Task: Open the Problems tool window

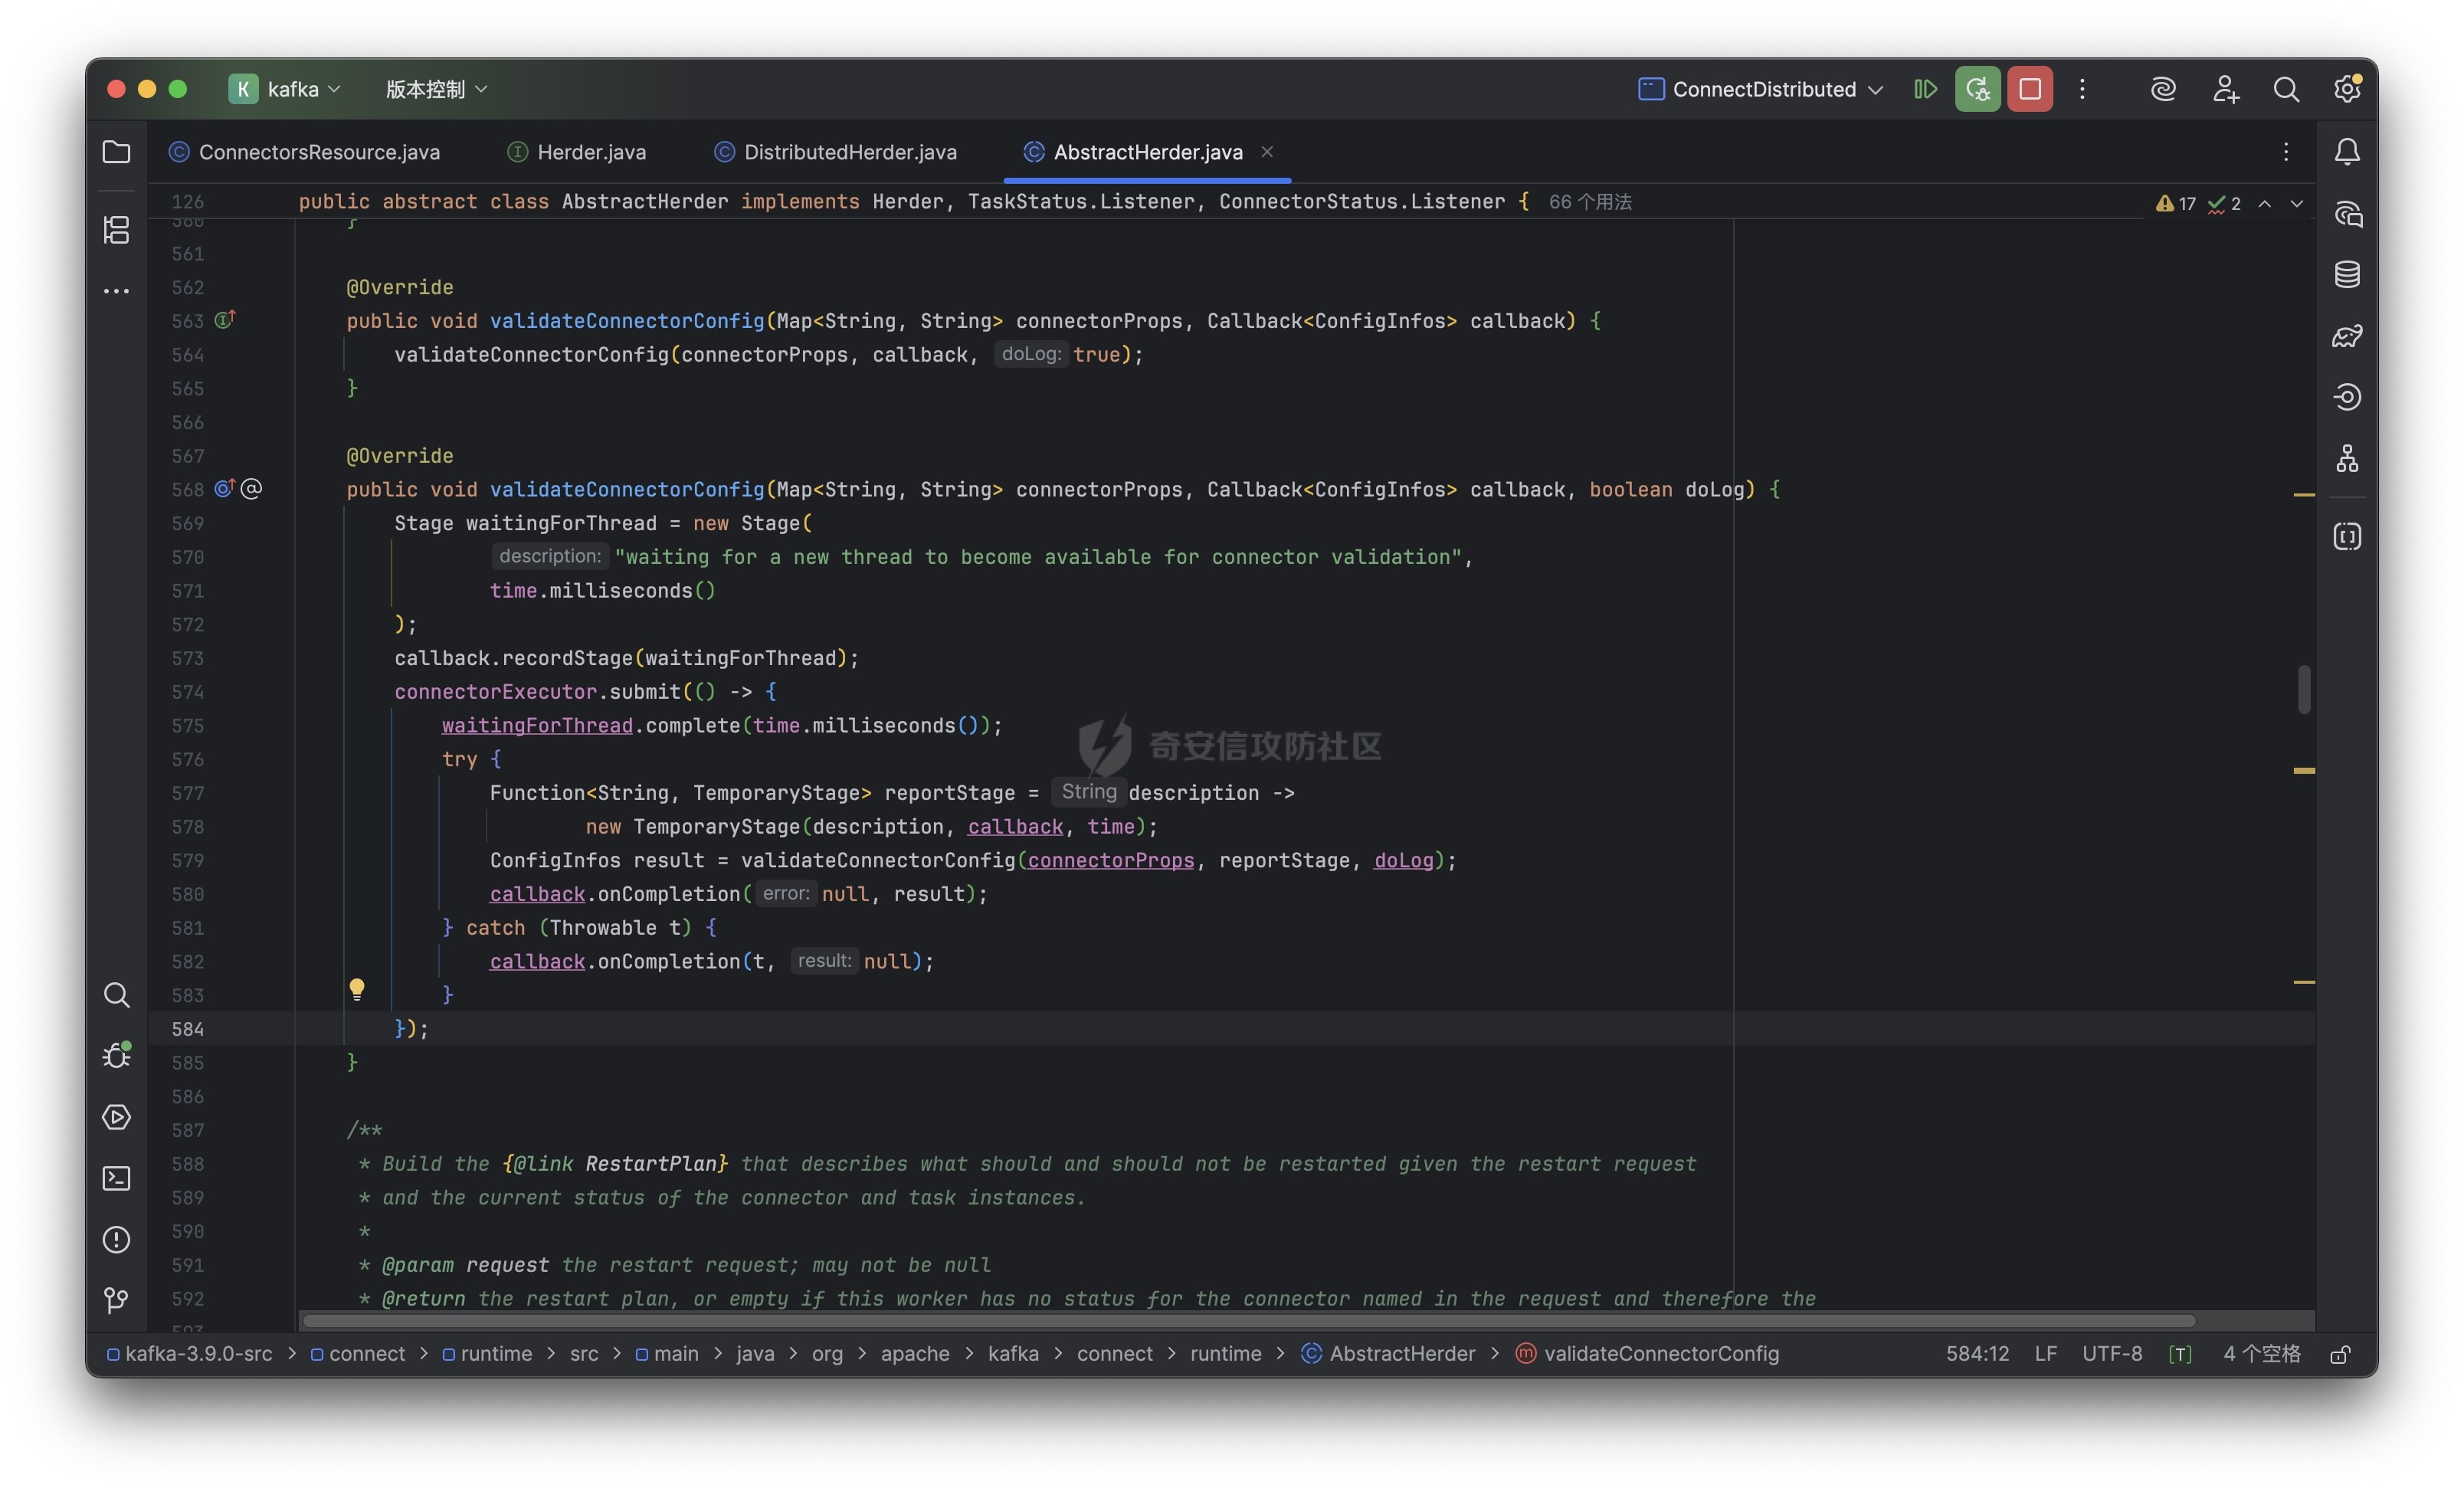Action: tap(117, 1240)
